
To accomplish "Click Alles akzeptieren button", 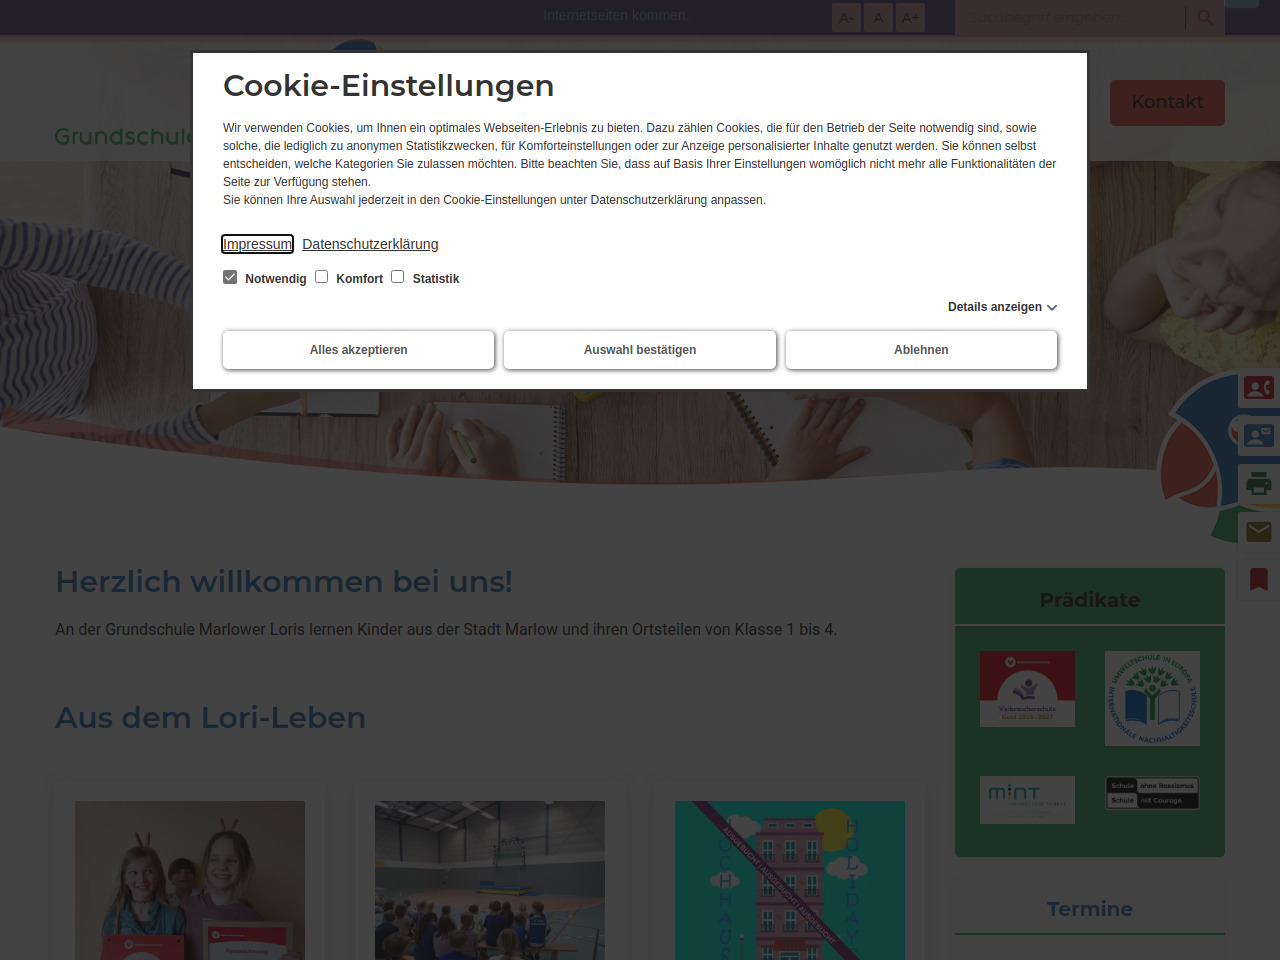I will (x=358, y=350).
